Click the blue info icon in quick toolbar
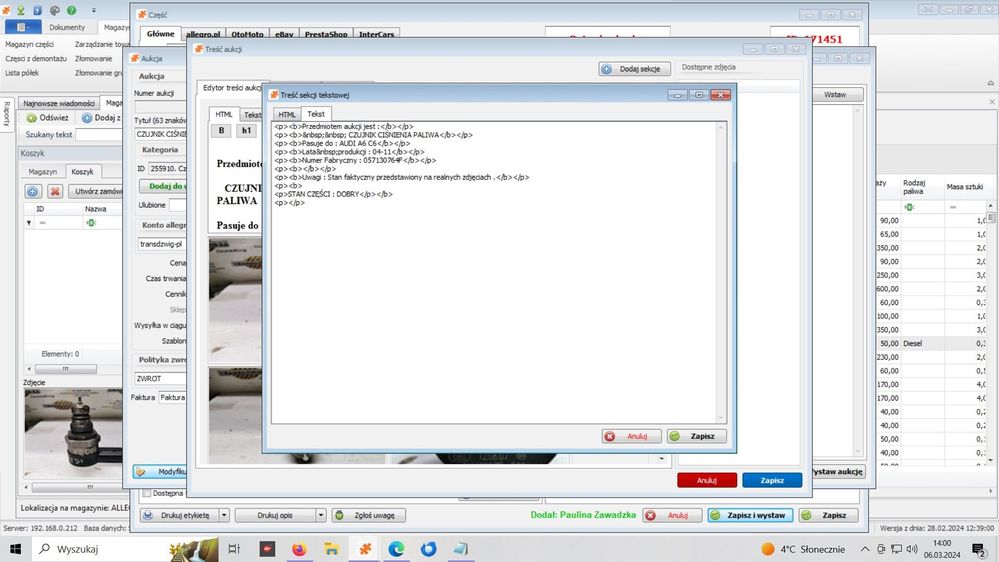Viewport: 999px width, 562px height. 38,10
